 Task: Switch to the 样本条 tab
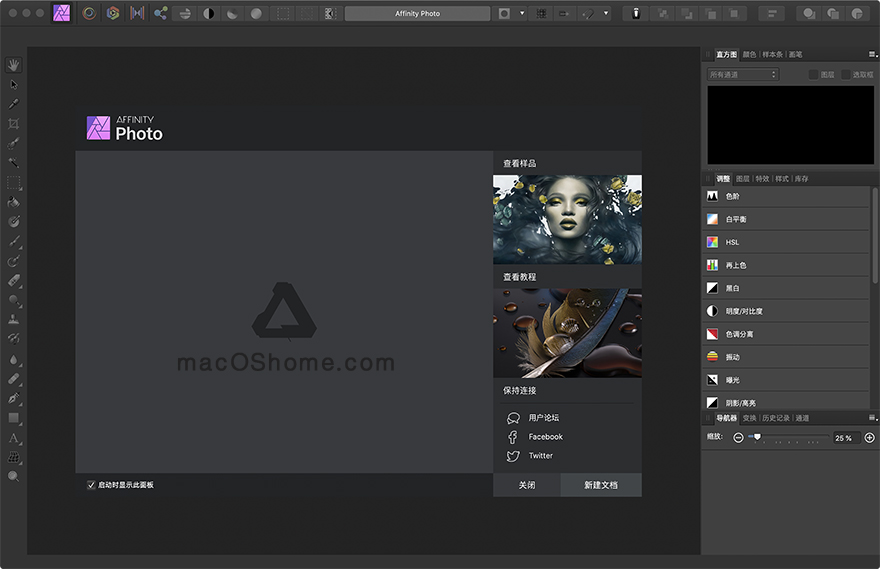773,54
